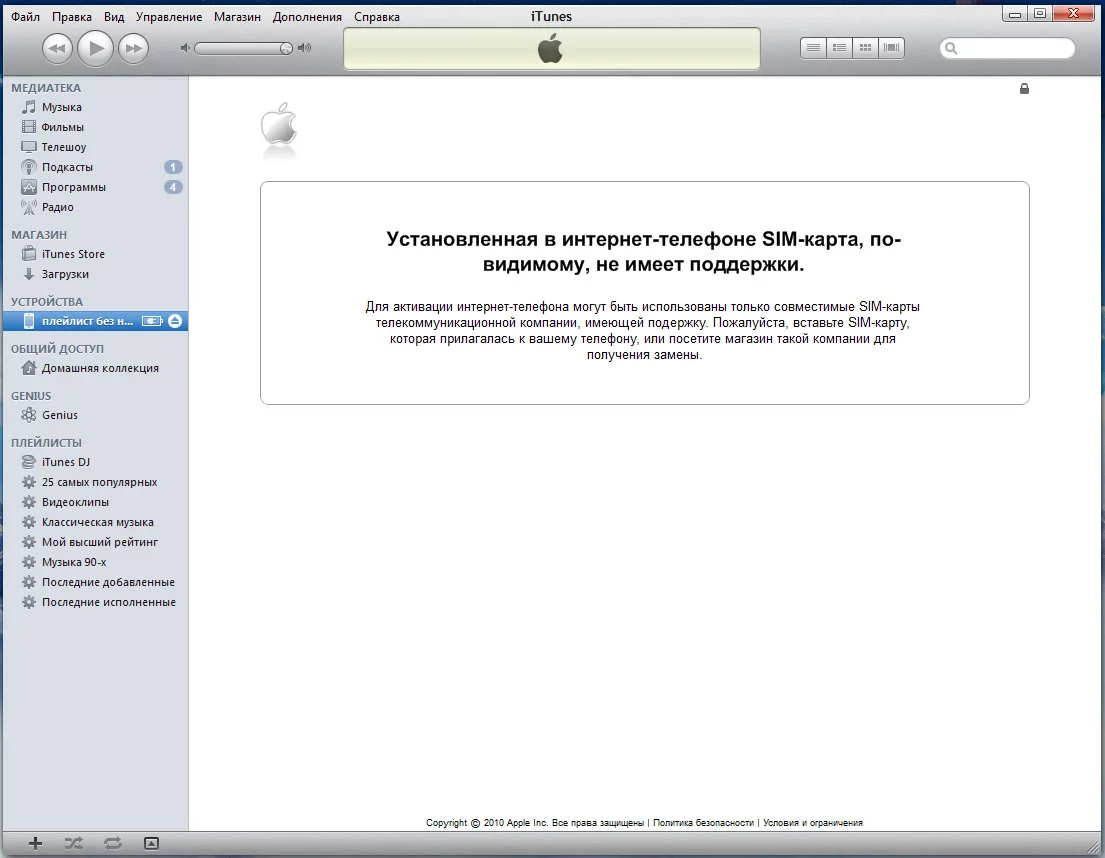This screenshot has width=1105, height=858.
Task: Show or hide artwork viewer
Action: click(152, 843)
